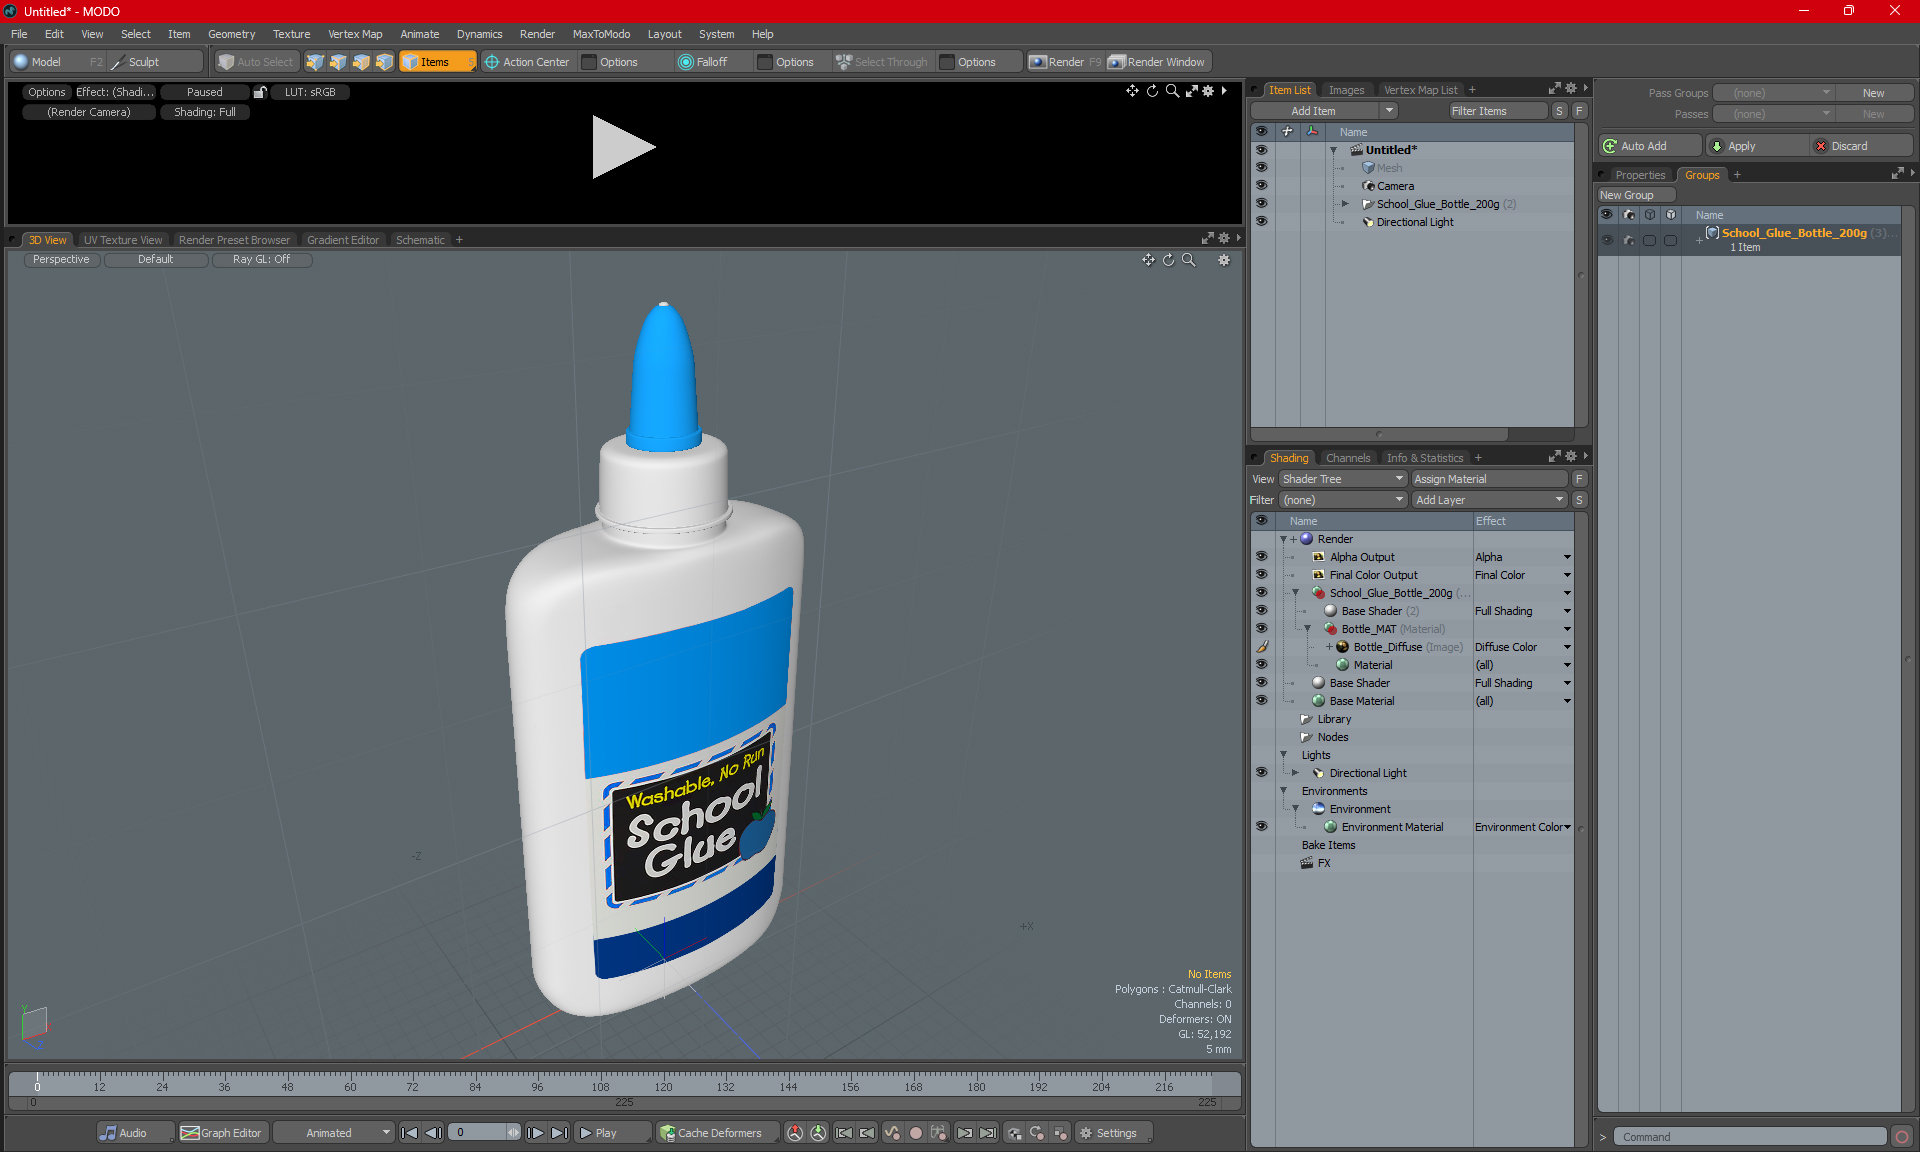Image resolution: width=1920 pixels, height=1152 pixels.
Task: Open the MaxToModo menu
Action: click(x=601, y=34)
